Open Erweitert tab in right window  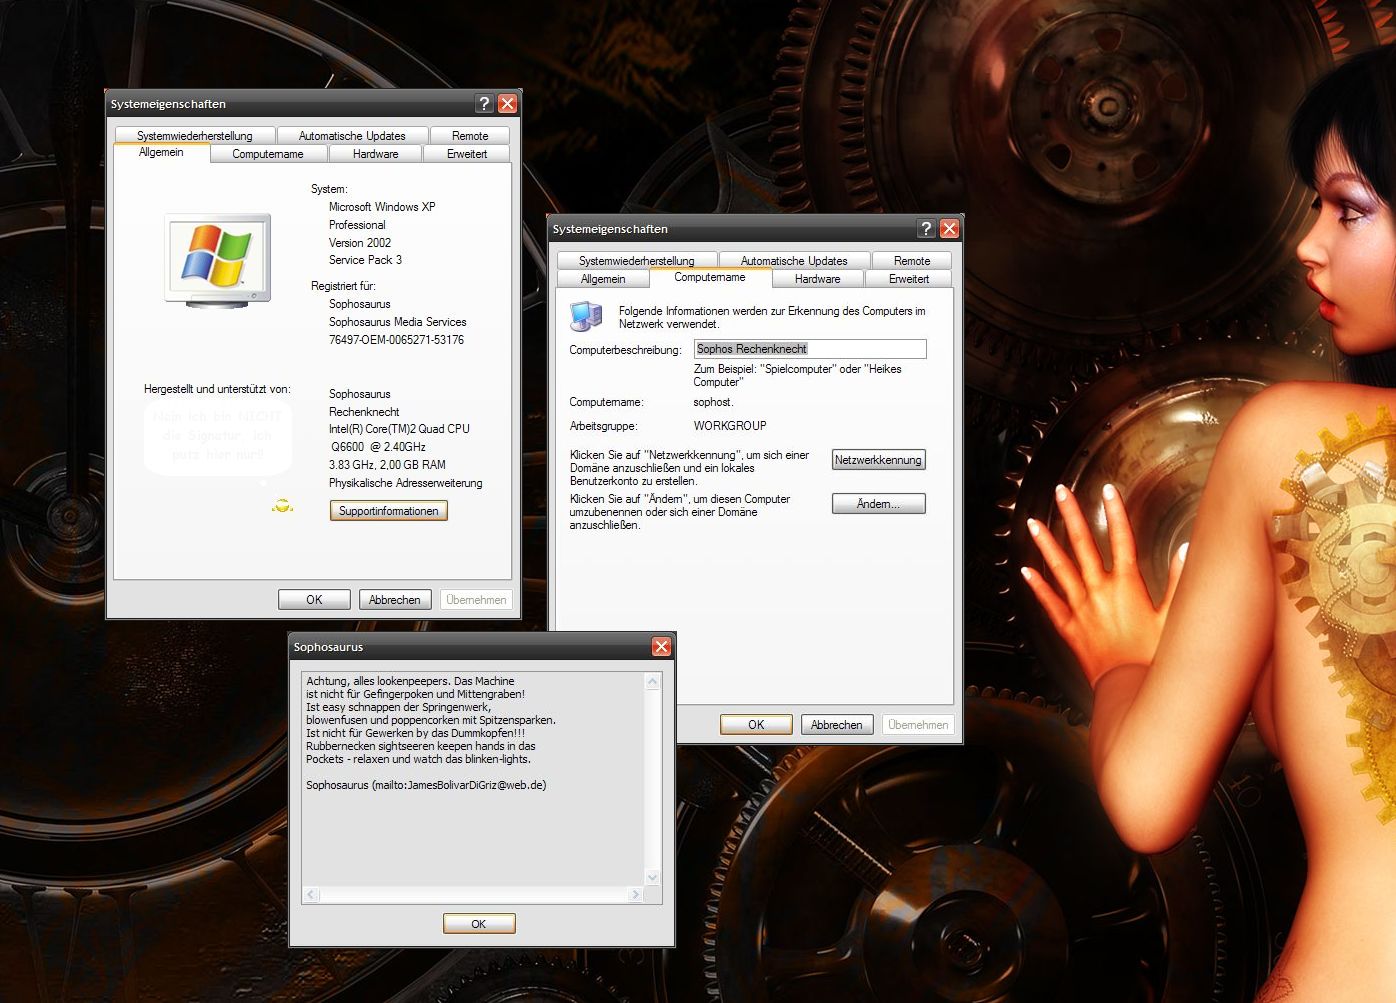coord(909,279)
